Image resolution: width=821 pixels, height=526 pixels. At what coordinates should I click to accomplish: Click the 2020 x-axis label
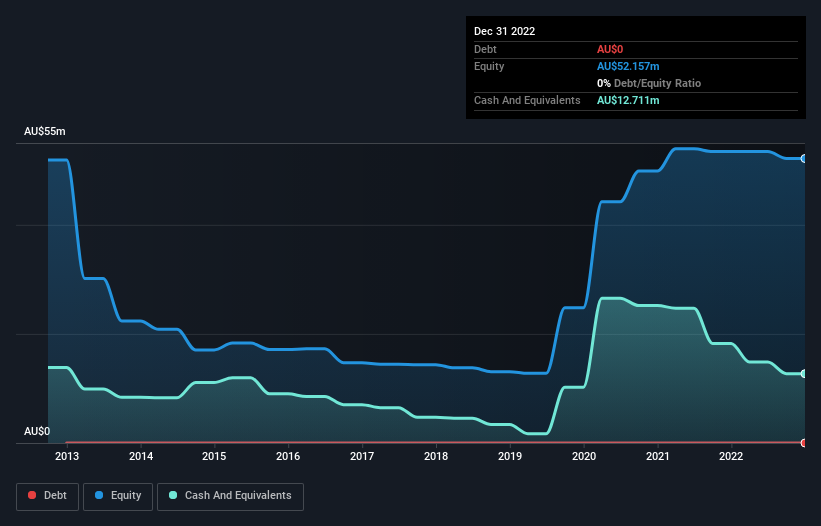tap(584, 456)
